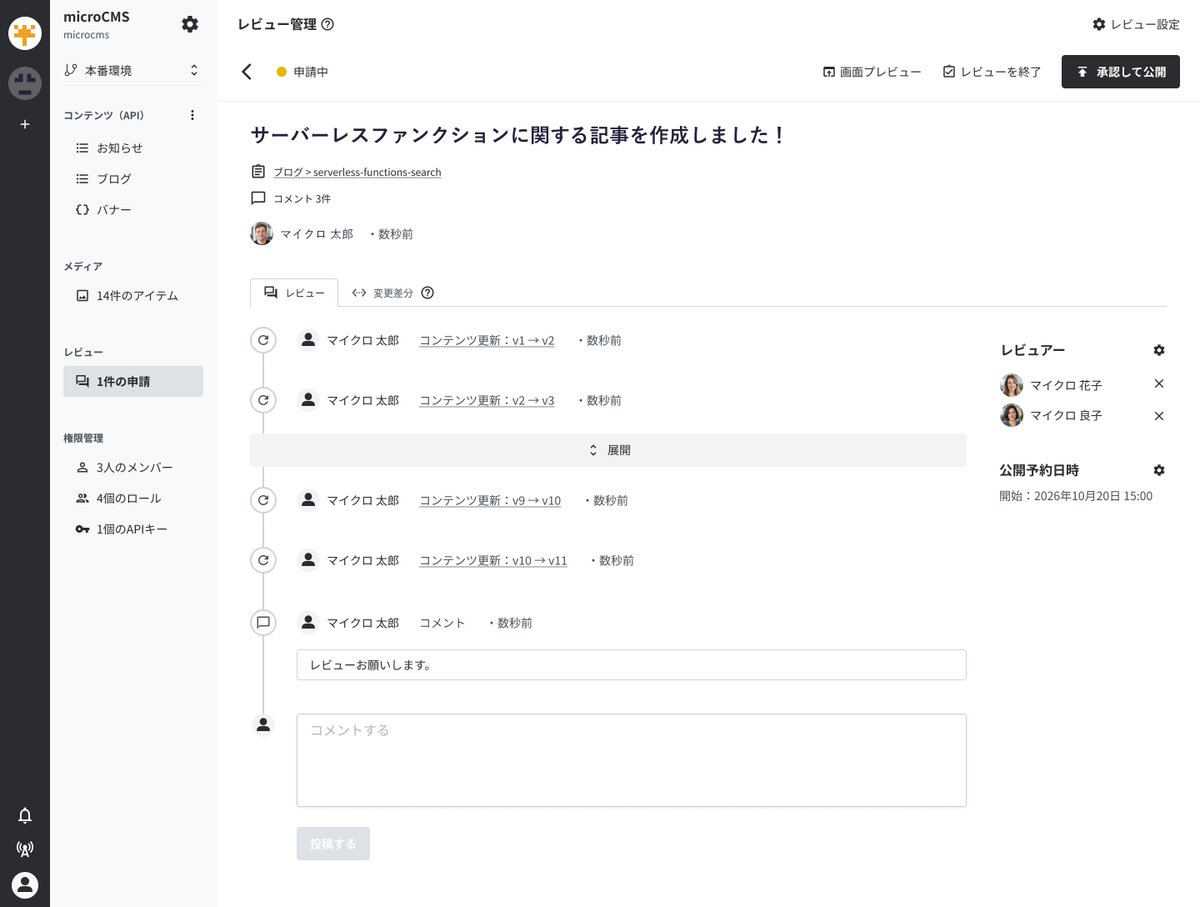Open the broadcast announcements icon
Screen dimensions: 1200x907
pyautogui.click(x=25, y=849)
